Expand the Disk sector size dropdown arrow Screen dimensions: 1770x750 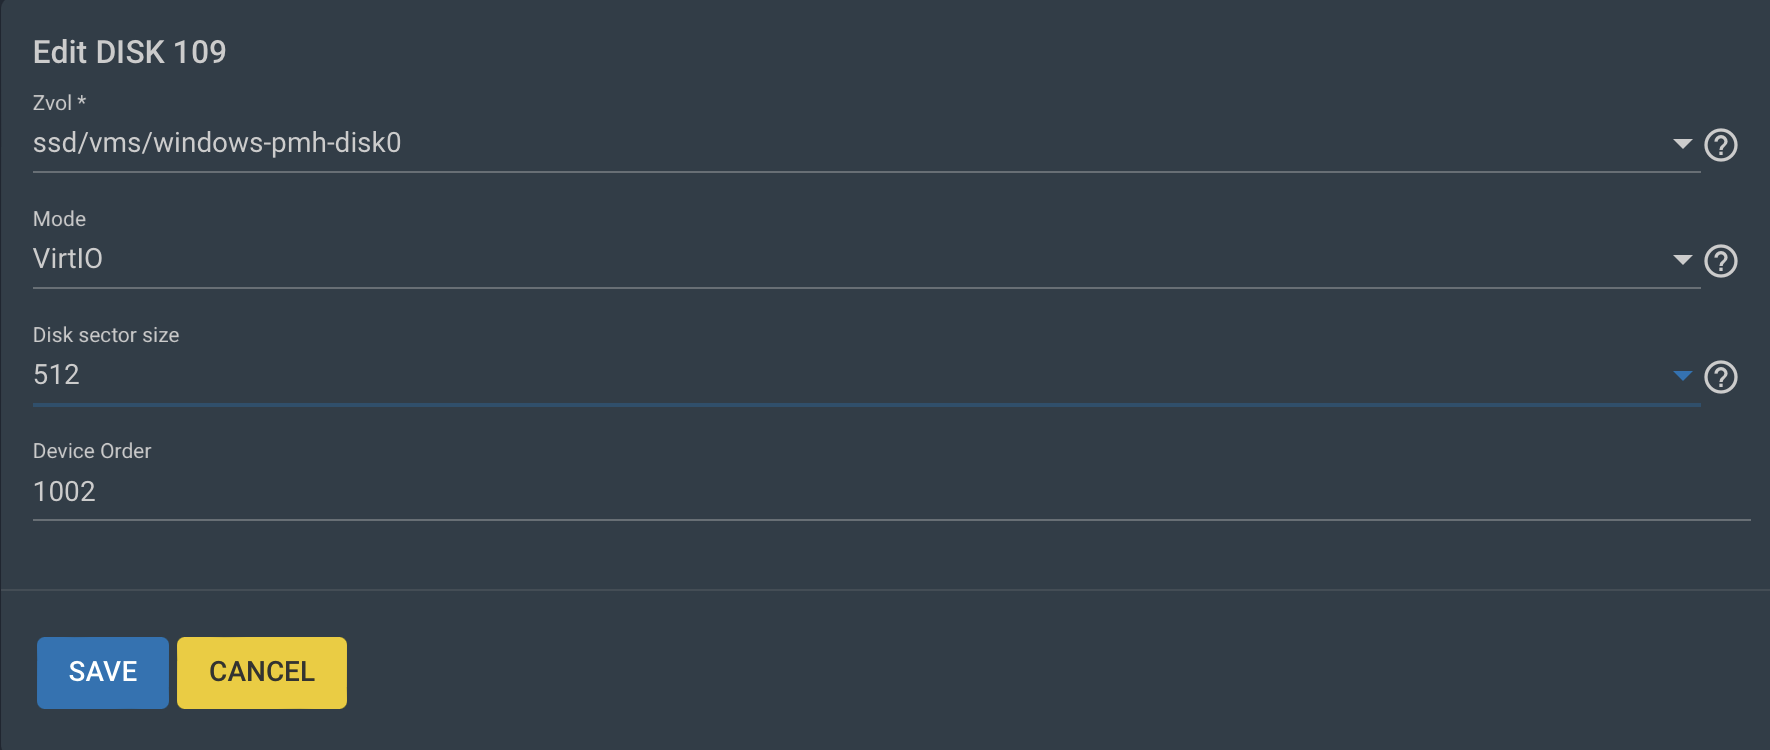coord(1682,376)
